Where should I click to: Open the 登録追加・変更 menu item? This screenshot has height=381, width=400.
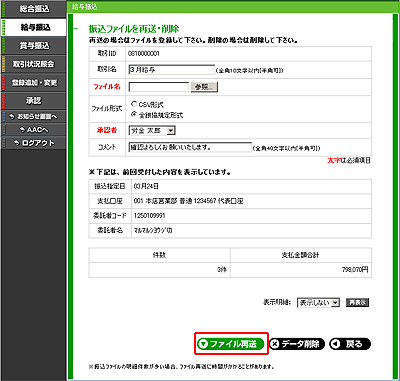(33, 82)
